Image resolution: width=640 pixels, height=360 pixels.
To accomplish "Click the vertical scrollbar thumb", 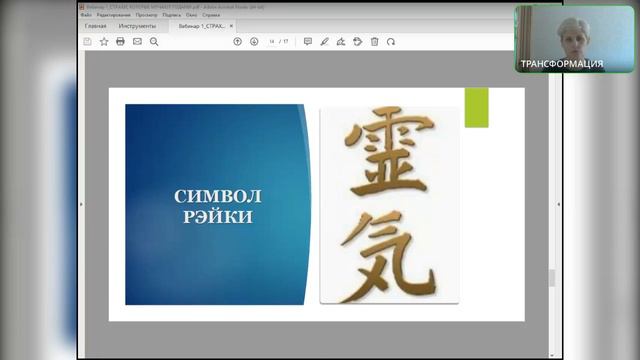I will tap(552, 278).
